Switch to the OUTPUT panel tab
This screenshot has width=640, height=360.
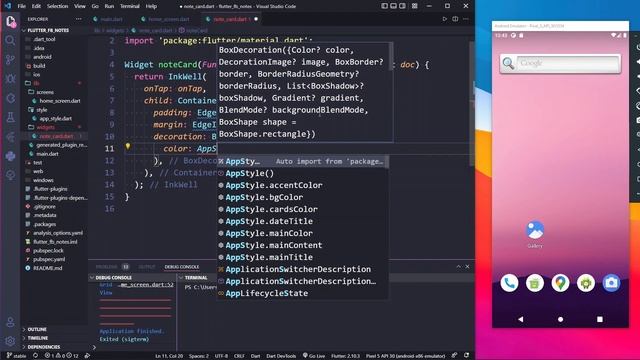point(147,267)
